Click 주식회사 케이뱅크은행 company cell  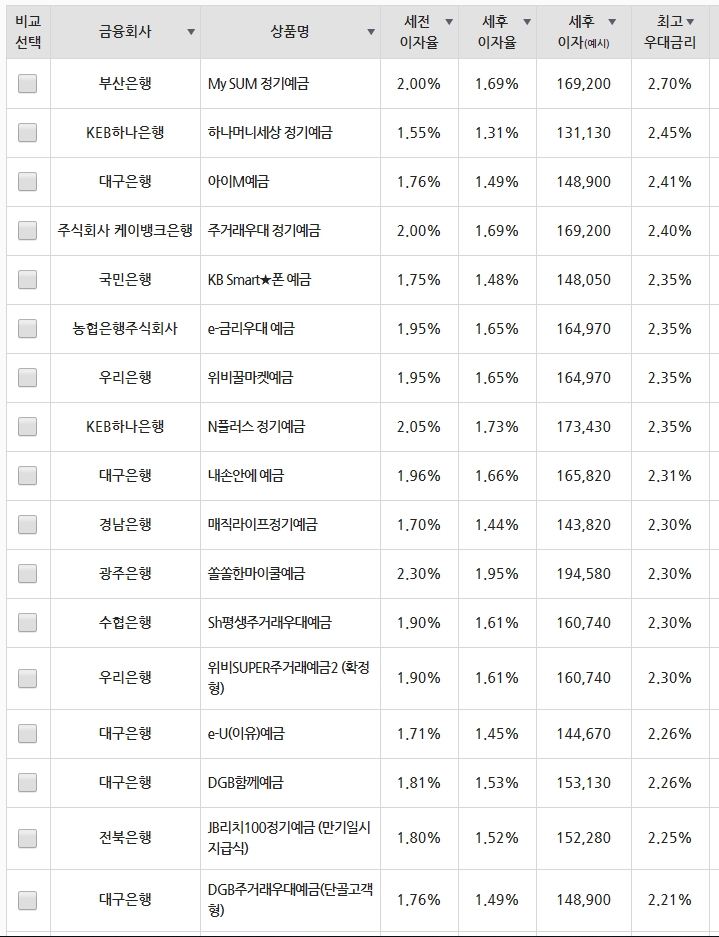pyautogui.click(x=125, y=231)
